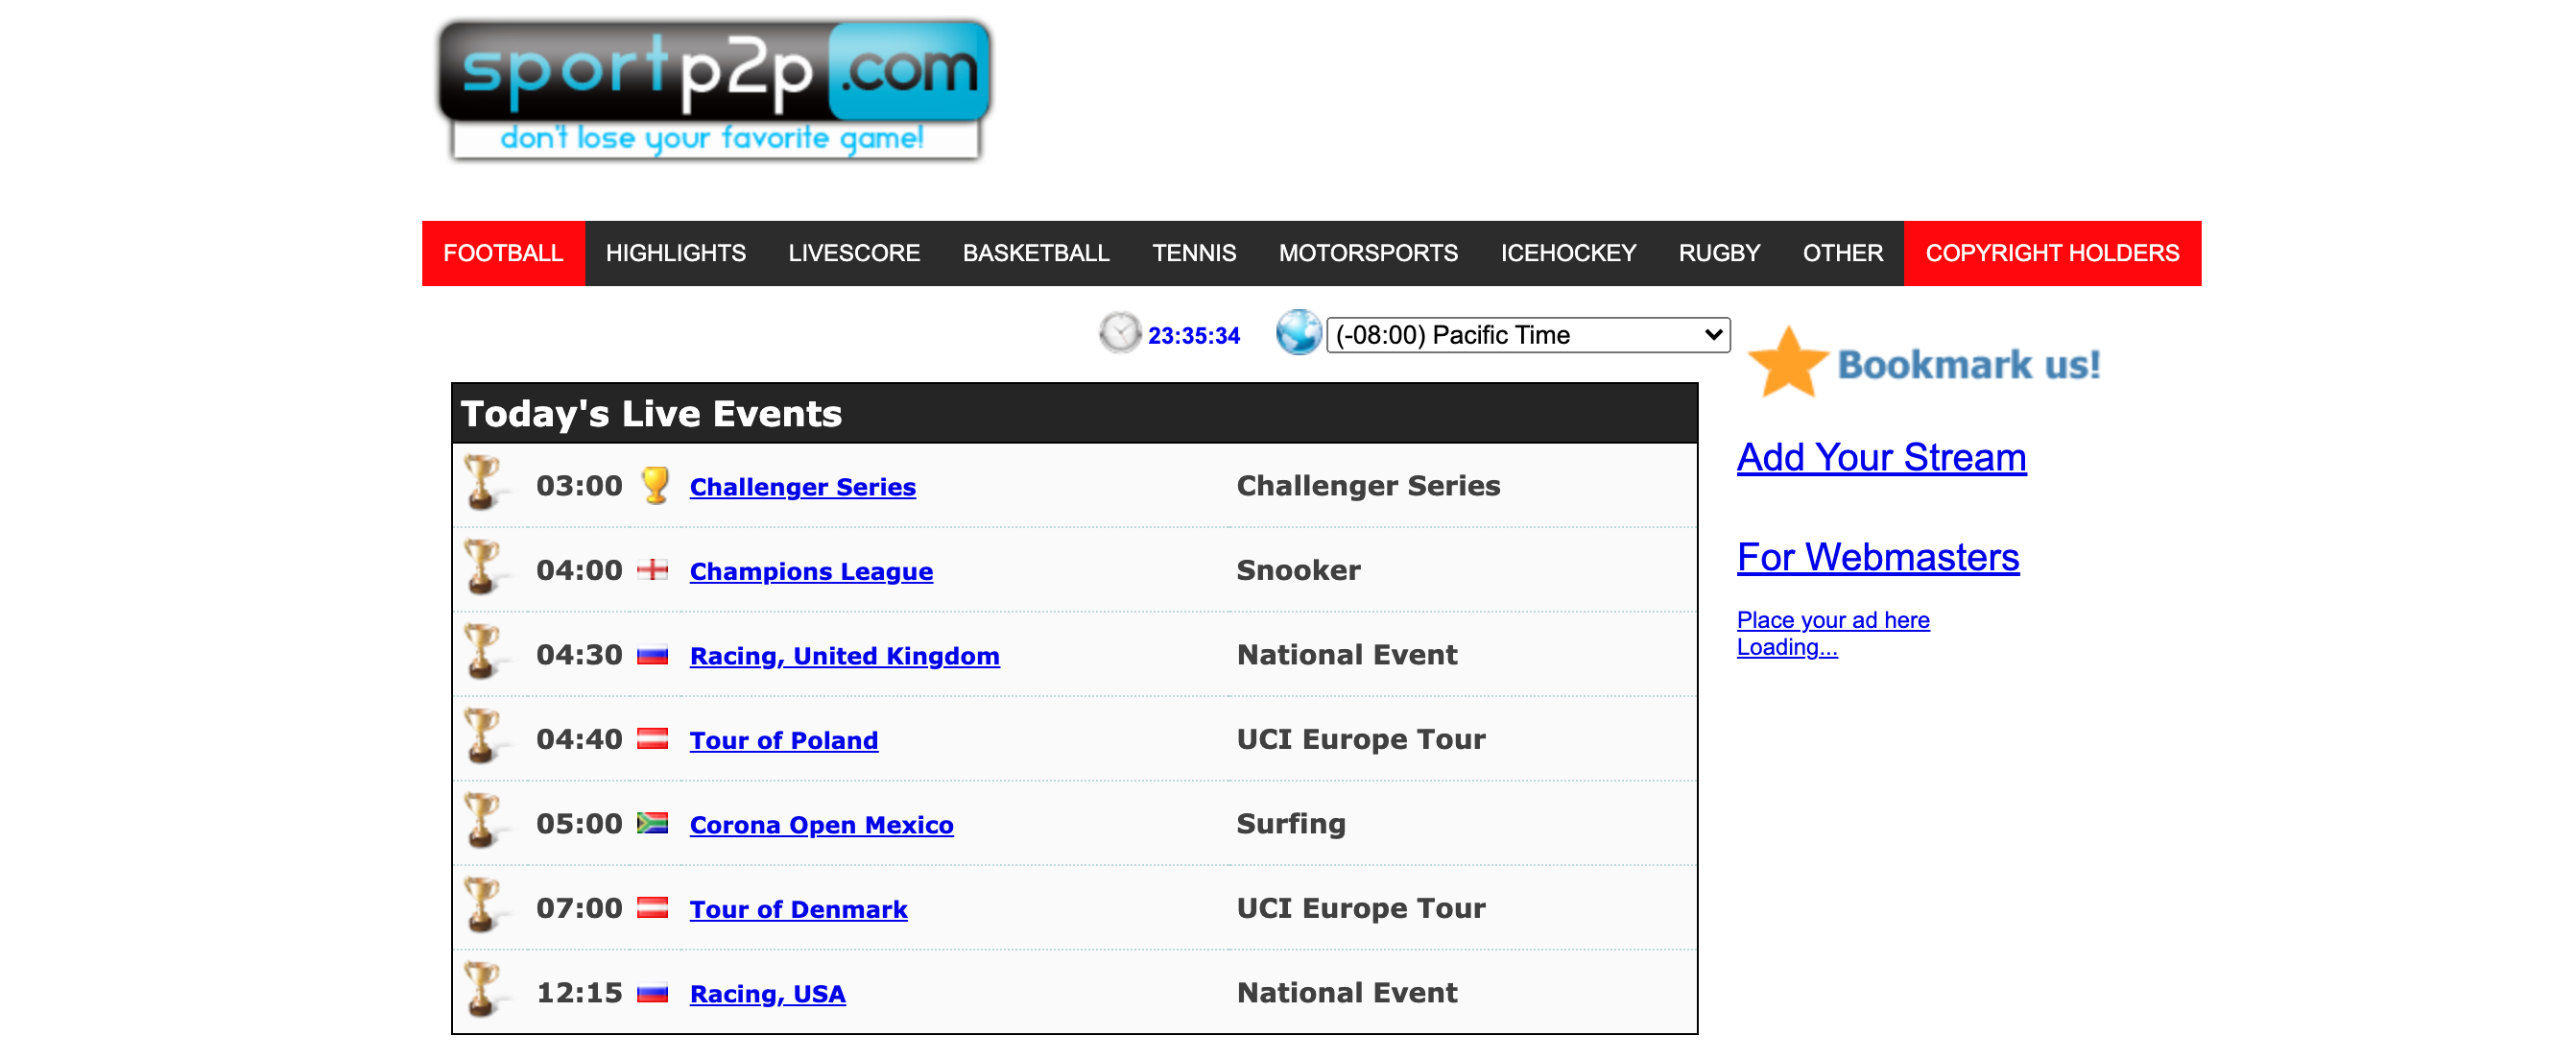Image resolution: width=2576 pixels, height=1060 pixels.
Task: Click the clock icon beside the time
Action: (x=1119, y=333)
